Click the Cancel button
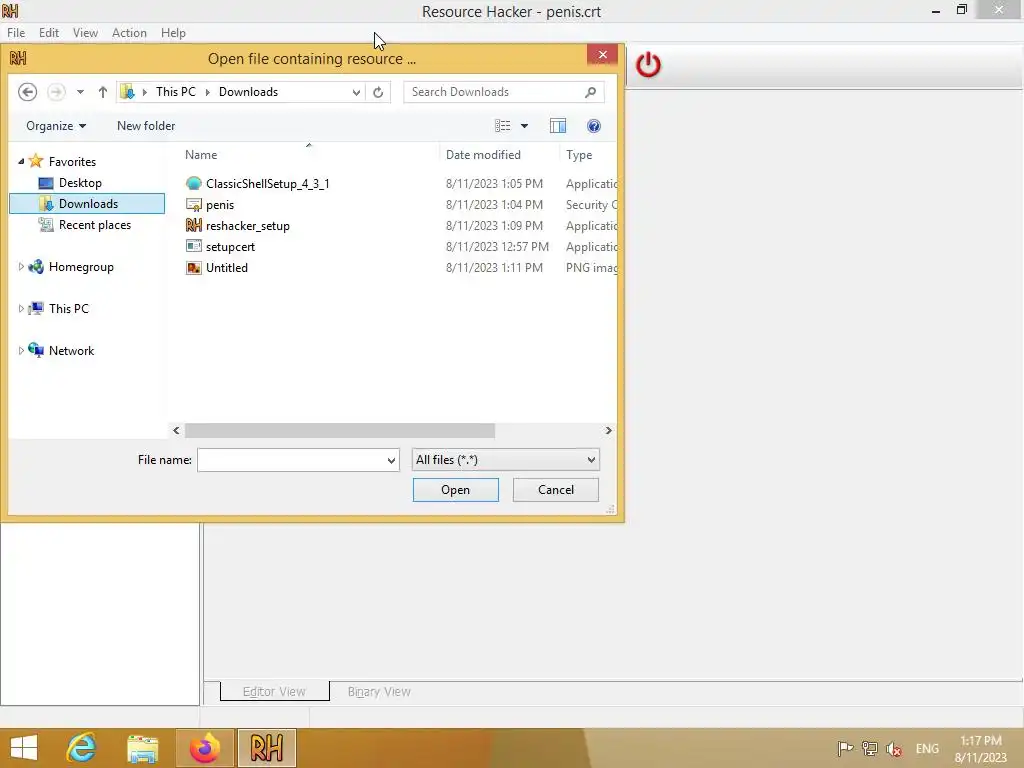The height and width of the screenshot is (768, 1024). tap(556, 490)
